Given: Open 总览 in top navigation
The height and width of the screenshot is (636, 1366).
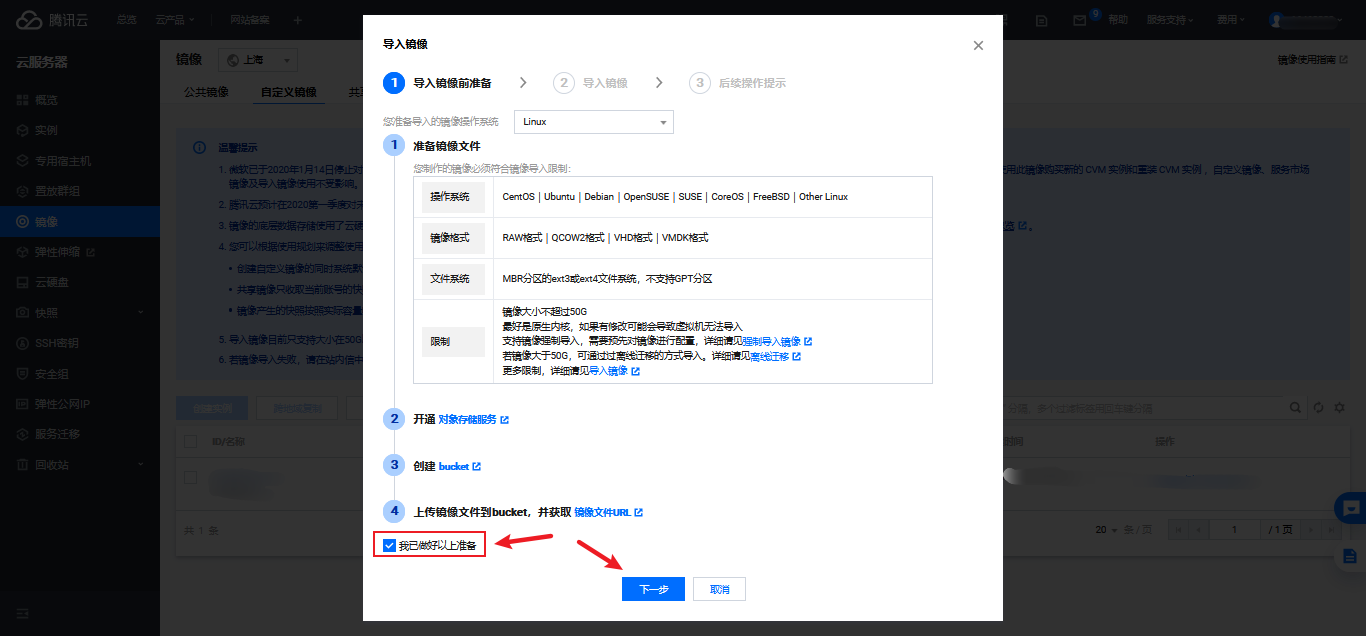Looking at the screenshot, I should (126, 20).
